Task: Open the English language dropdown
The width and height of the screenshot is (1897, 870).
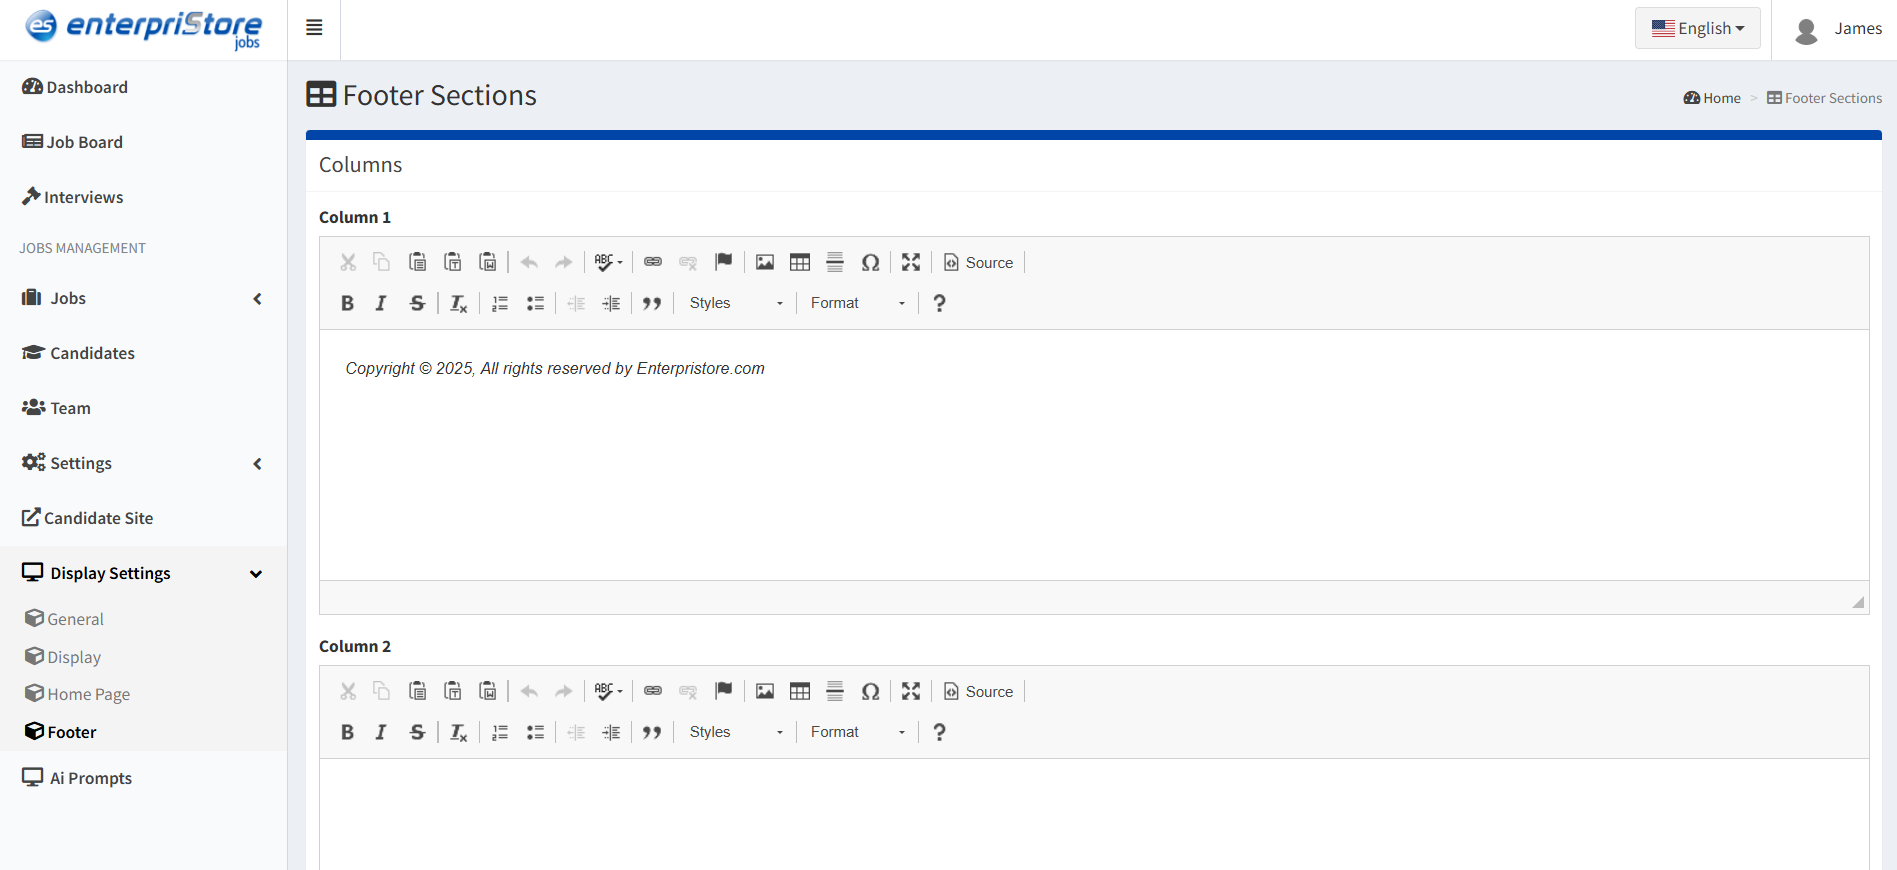Action: pyautogui.click(x=1697, y=28)
